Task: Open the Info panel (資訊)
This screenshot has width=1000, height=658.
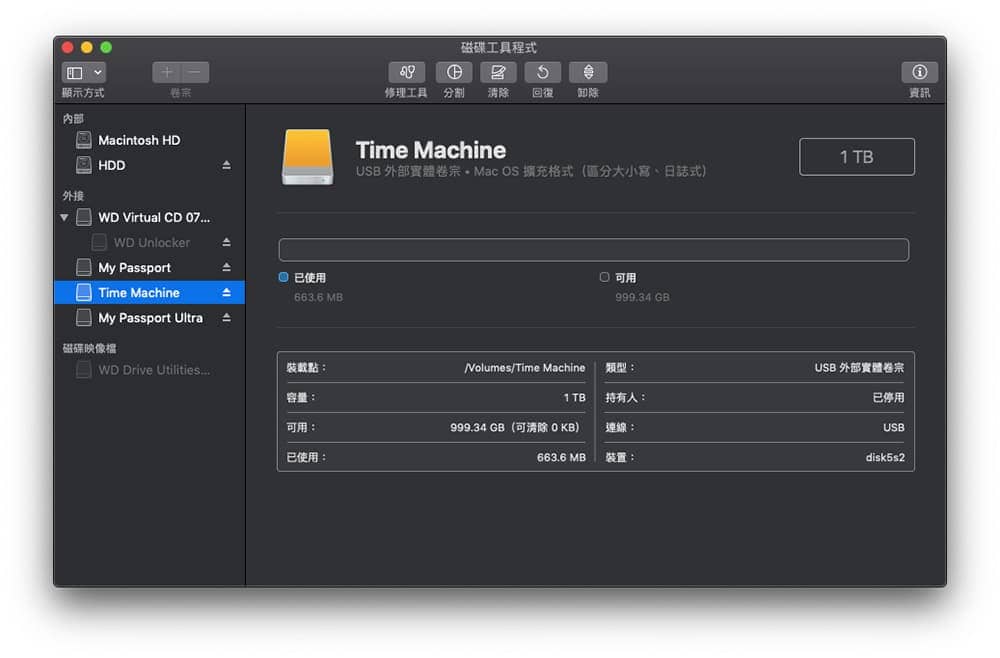Action: coord(919,72)
